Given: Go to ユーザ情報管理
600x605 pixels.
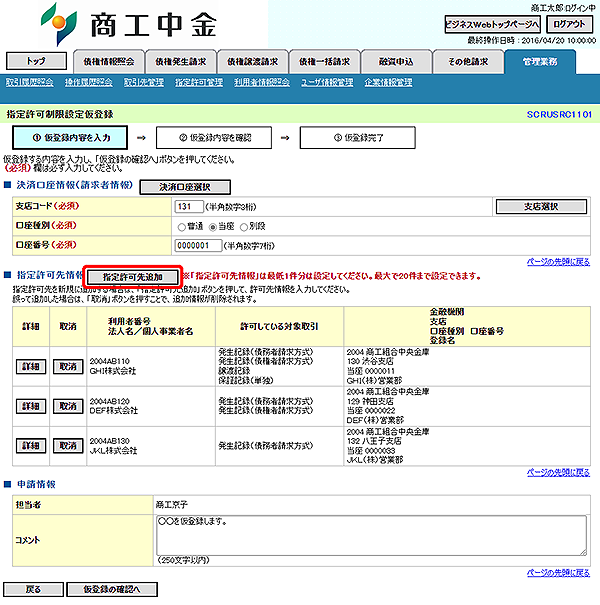Looking at the screenshot, I should point(327,82).
